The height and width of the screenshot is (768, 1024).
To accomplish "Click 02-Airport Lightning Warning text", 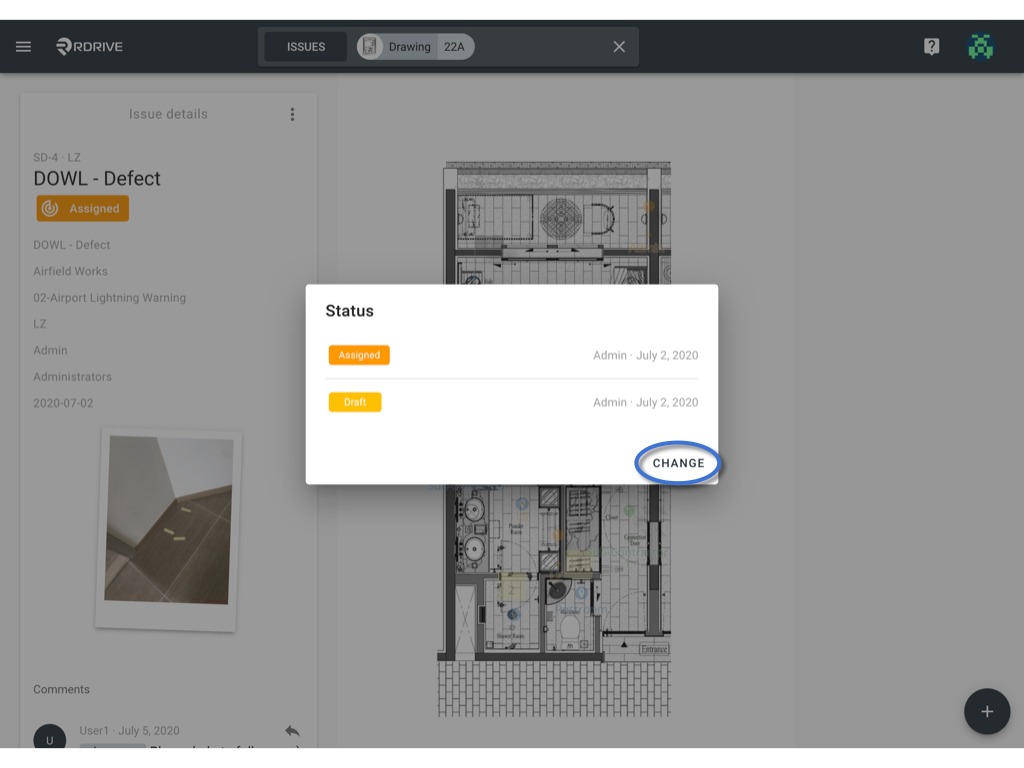I will 110,298.
